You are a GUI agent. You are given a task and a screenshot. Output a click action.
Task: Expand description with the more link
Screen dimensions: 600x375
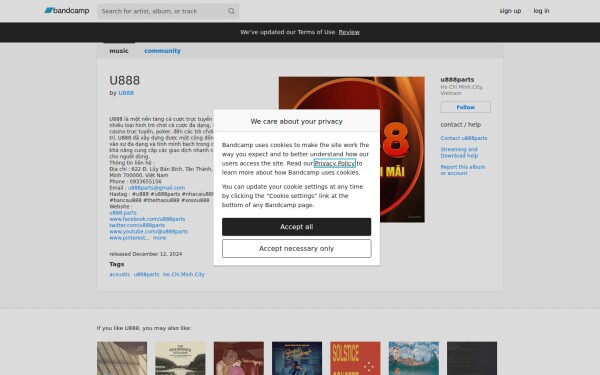(x=160, y=238)
